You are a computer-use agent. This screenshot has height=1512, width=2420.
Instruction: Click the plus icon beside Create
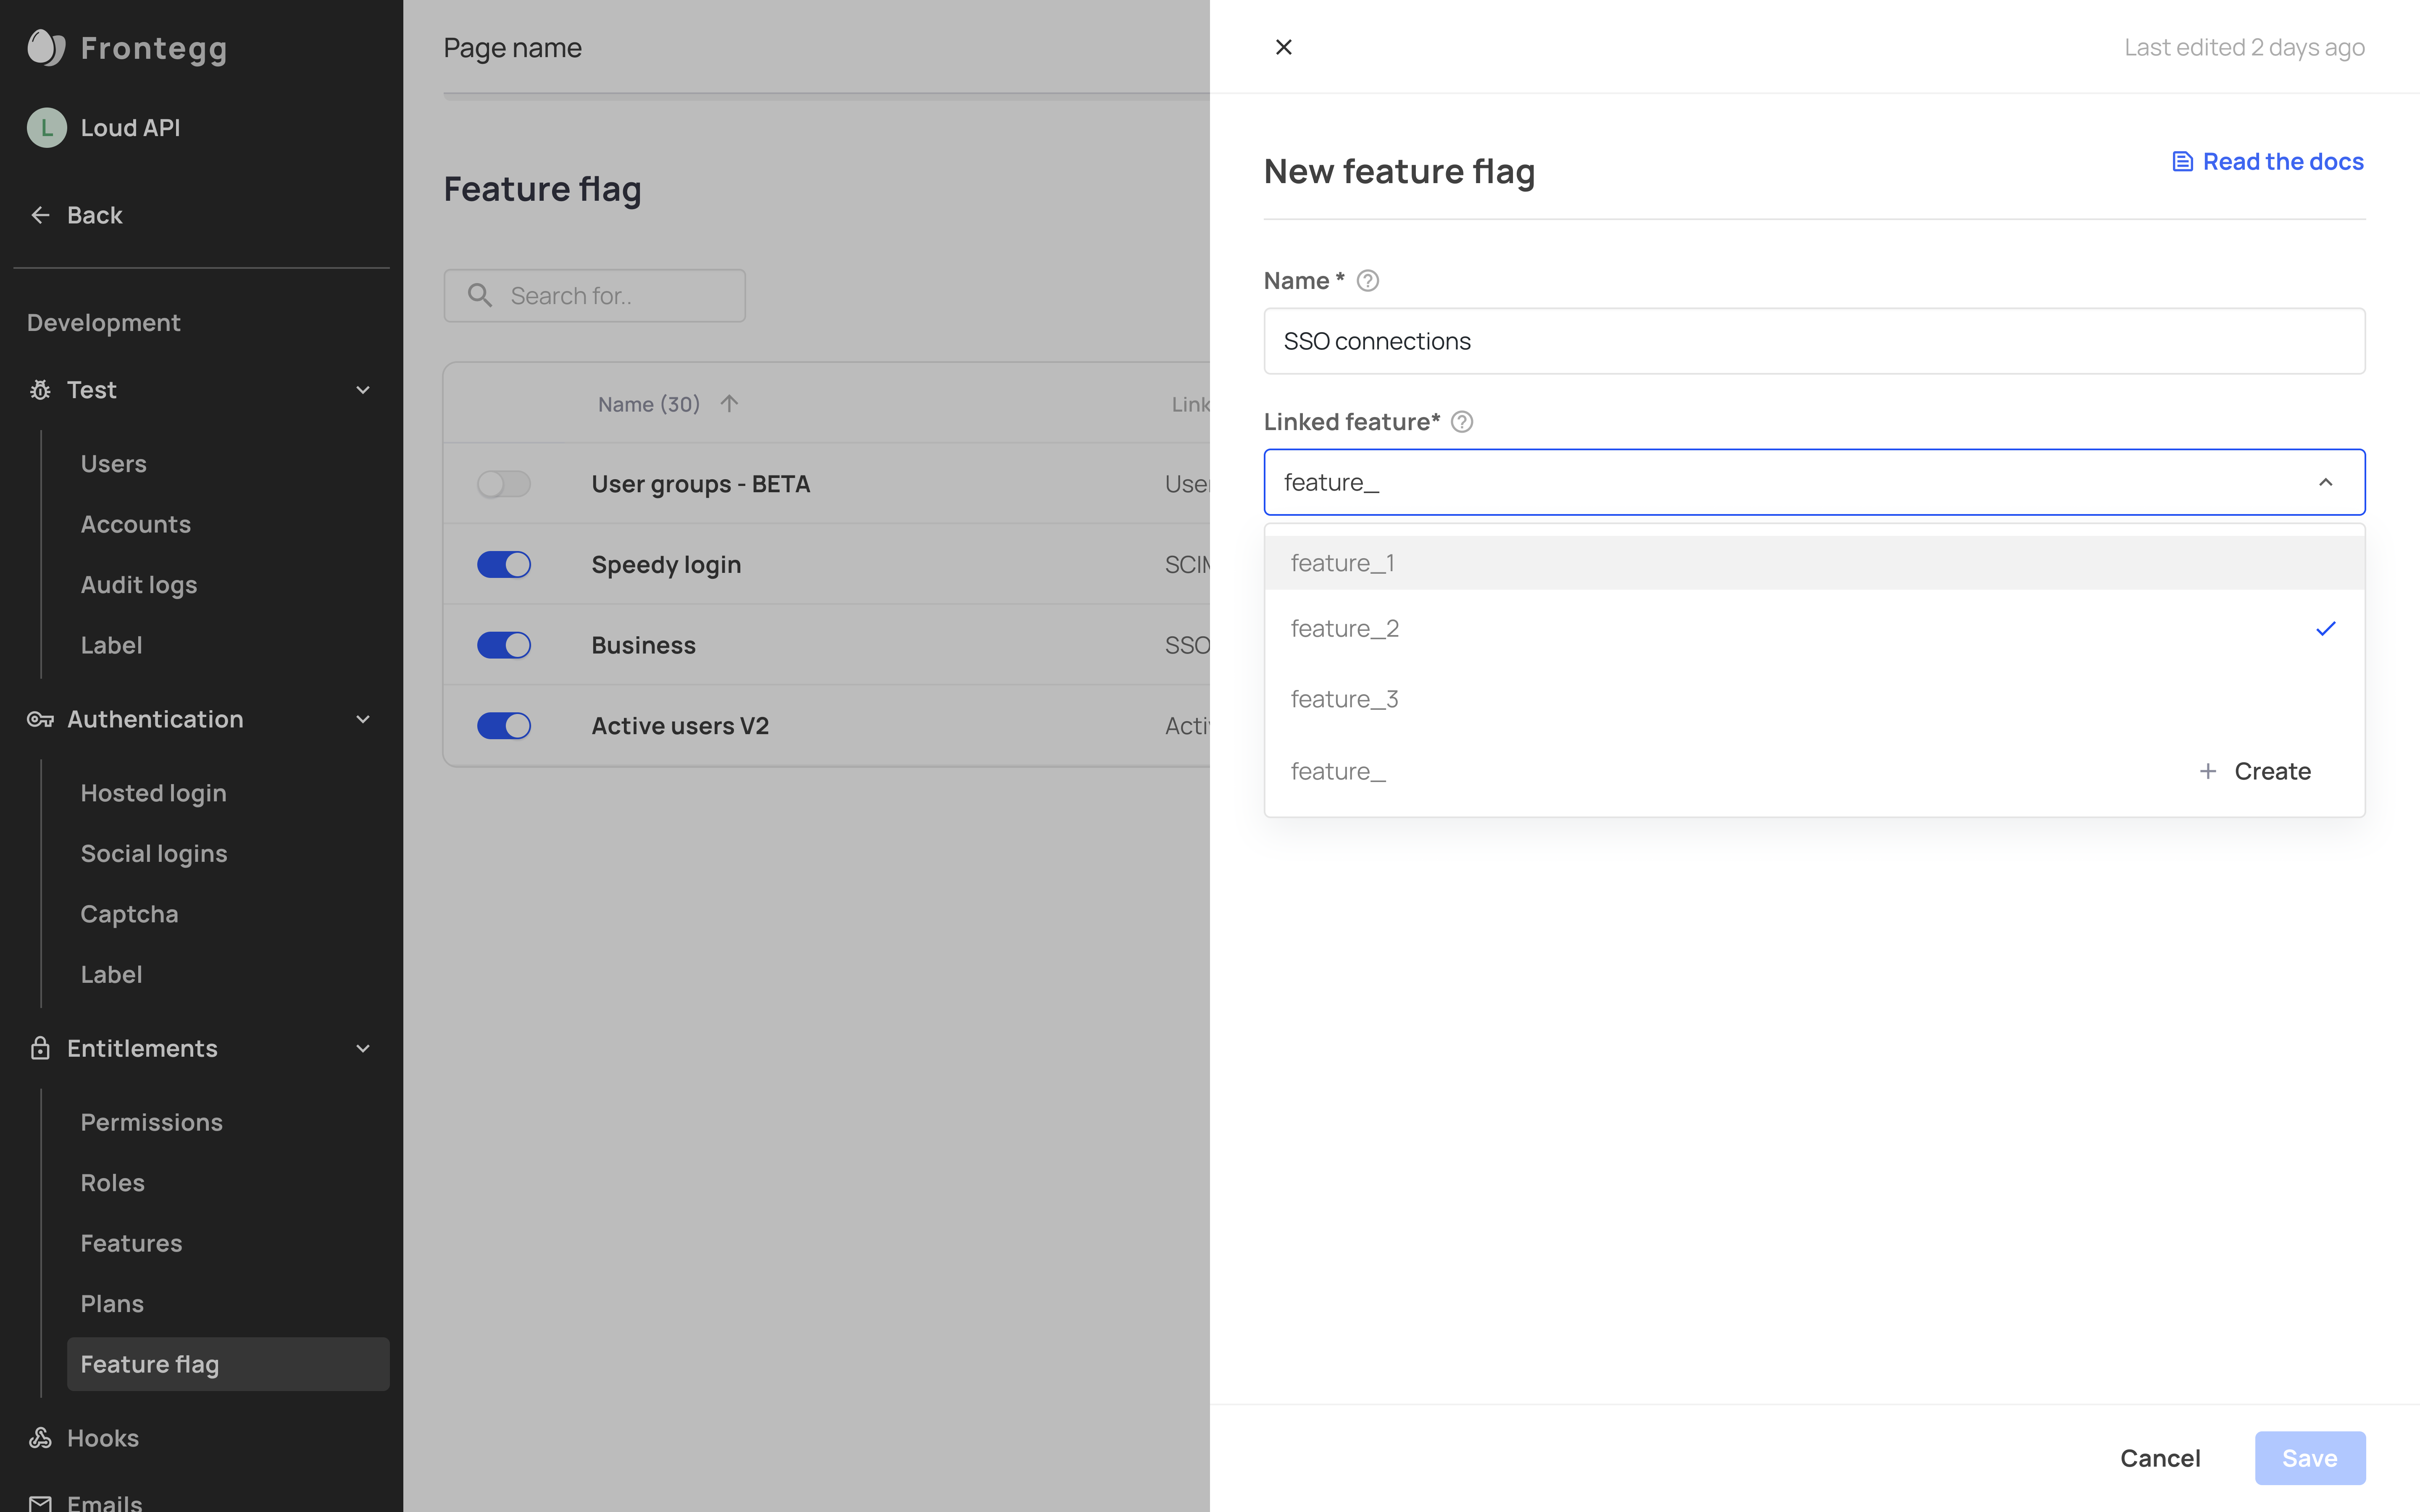(x=2208, y=771)
